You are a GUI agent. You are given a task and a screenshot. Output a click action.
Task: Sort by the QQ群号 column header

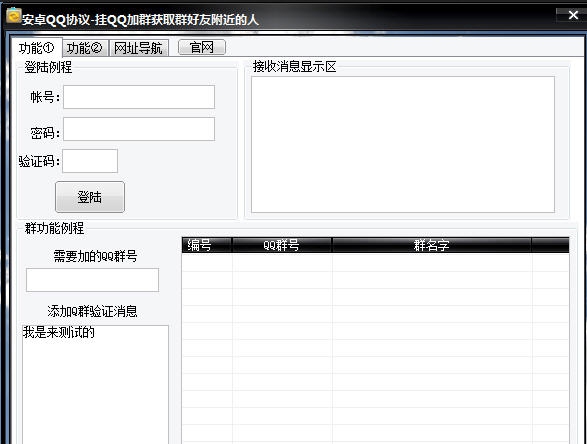282,245
